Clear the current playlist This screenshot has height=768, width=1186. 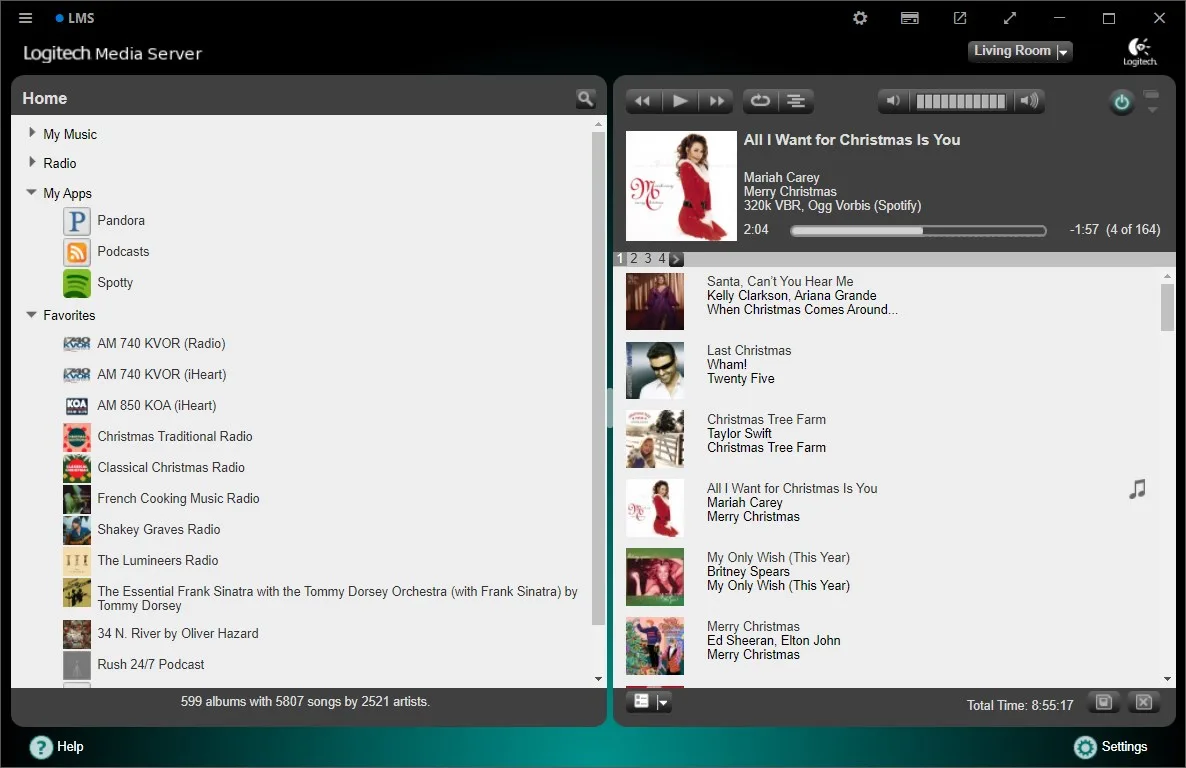pos(1144,703)
